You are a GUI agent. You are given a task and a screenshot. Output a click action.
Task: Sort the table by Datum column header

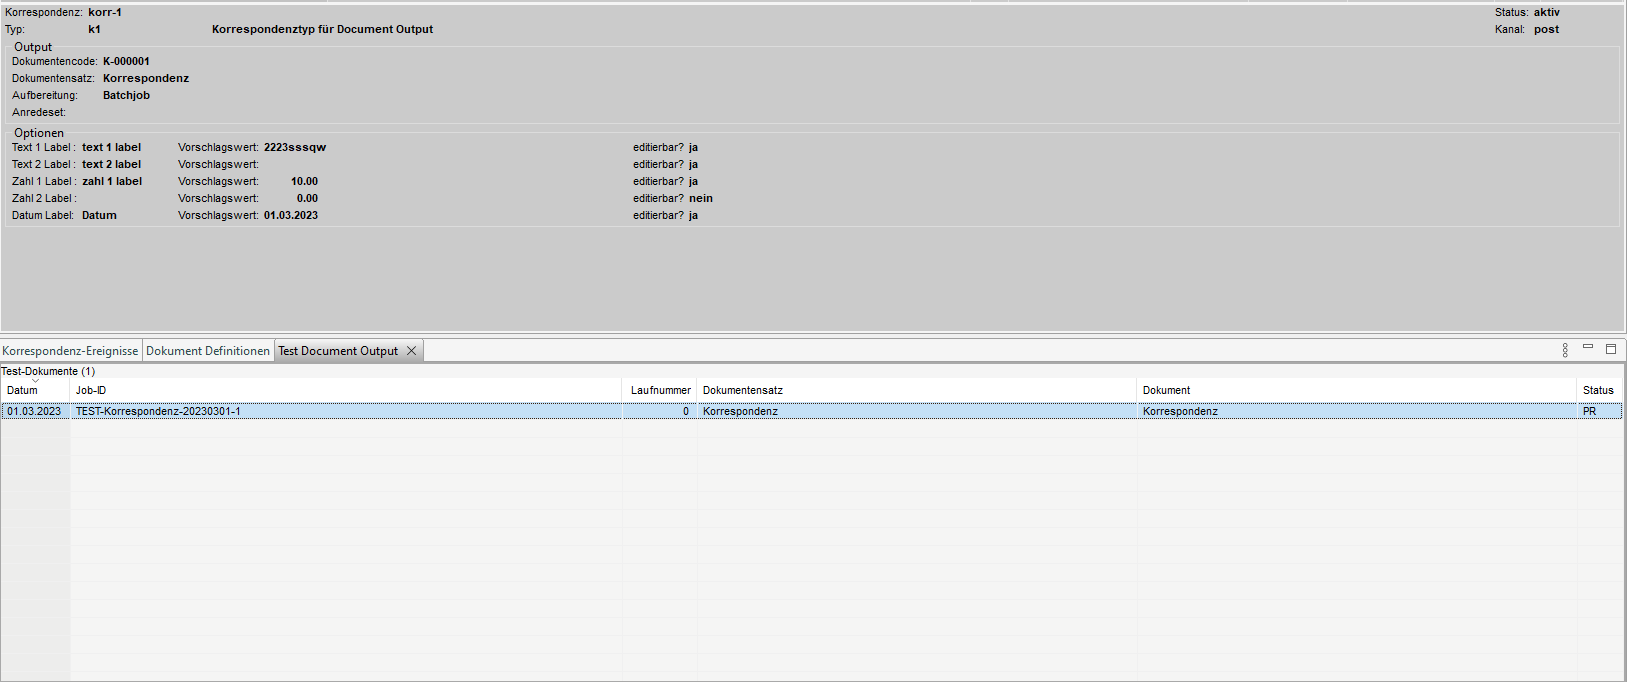[x=22, y=390]
